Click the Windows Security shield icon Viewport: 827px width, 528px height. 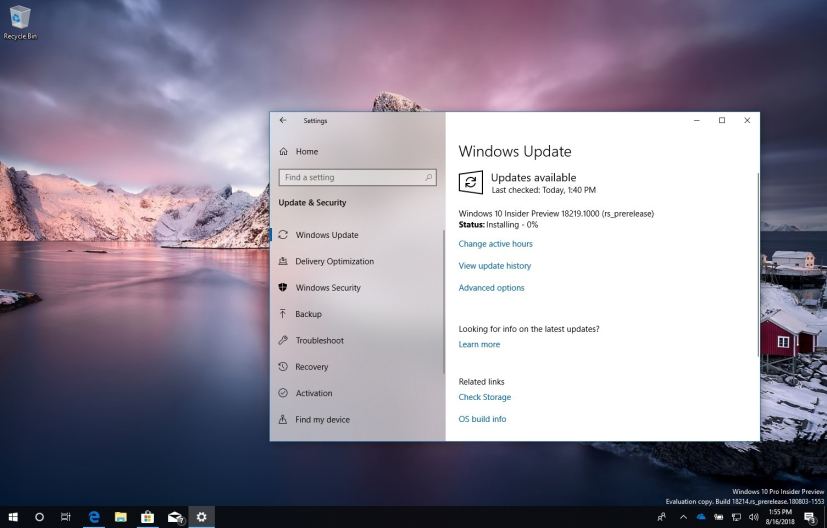pyautogui.click(x=283, y=287)
